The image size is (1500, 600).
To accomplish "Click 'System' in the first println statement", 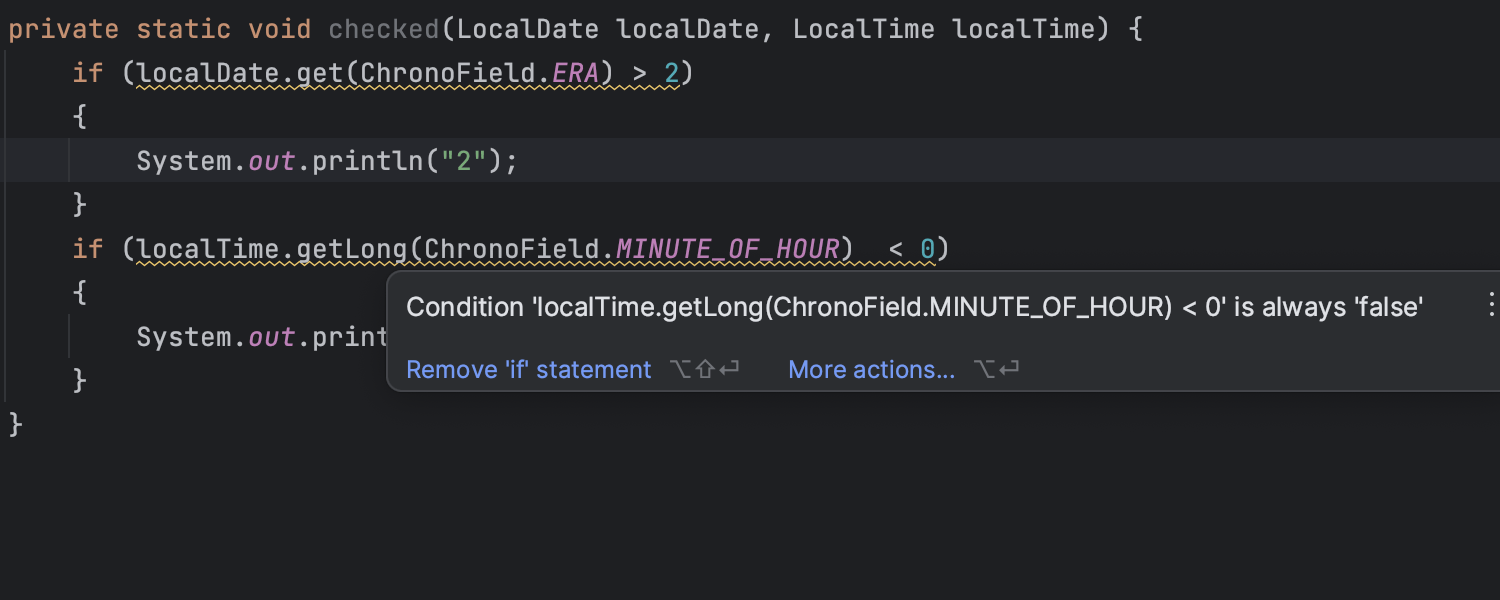I will 184,161.
